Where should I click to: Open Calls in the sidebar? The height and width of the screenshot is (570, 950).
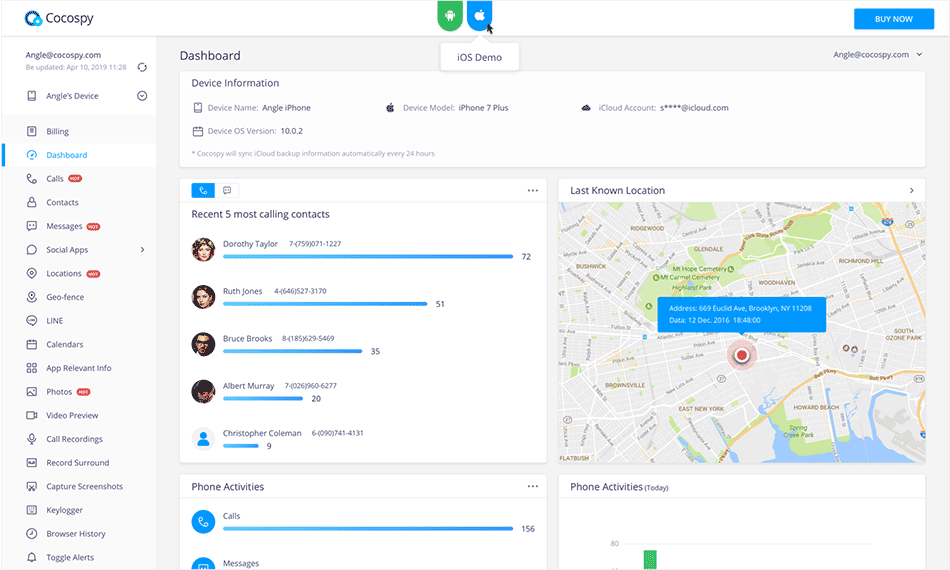(x=55, y=179)
